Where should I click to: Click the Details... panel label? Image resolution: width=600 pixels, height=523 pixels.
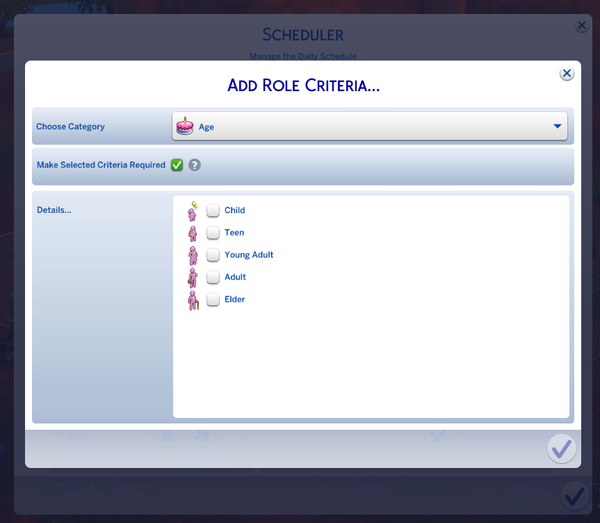pyautogui.click(x=54, y=210)
